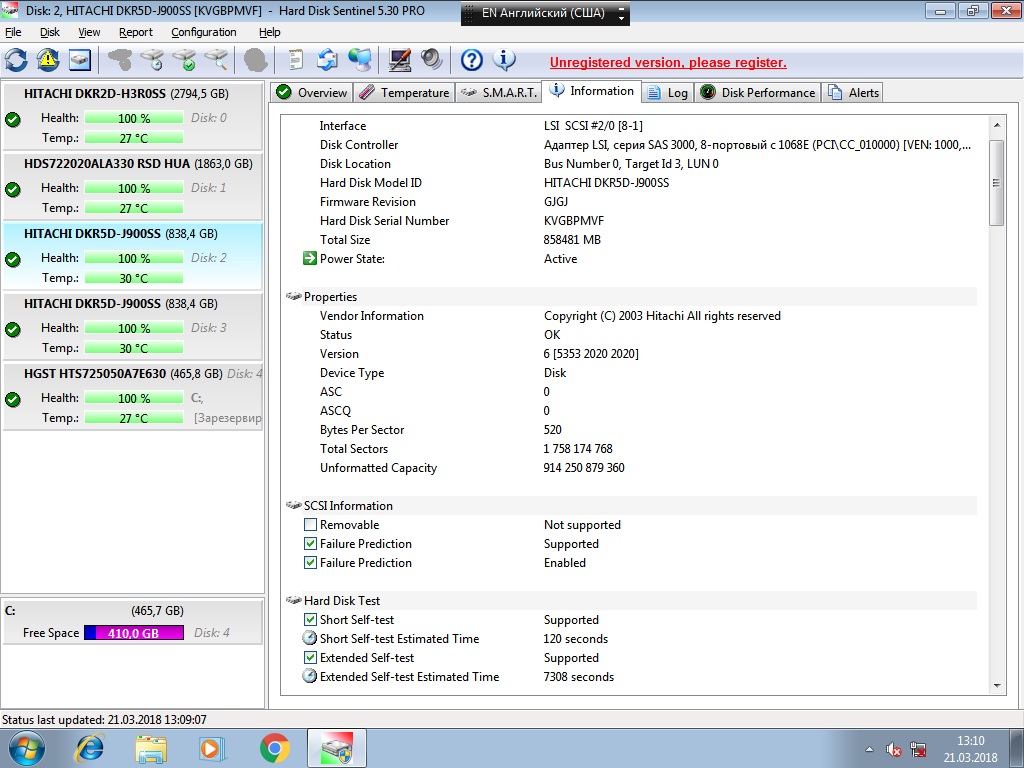Click the disk with magnifier toolbar icon
The height and width of the screenshot is (768, 1024).
[216, 60]
